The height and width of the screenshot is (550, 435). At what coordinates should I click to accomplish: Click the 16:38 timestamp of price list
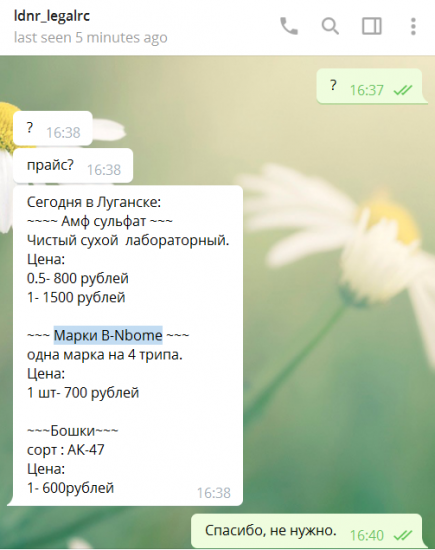click(x=214, y=493)
